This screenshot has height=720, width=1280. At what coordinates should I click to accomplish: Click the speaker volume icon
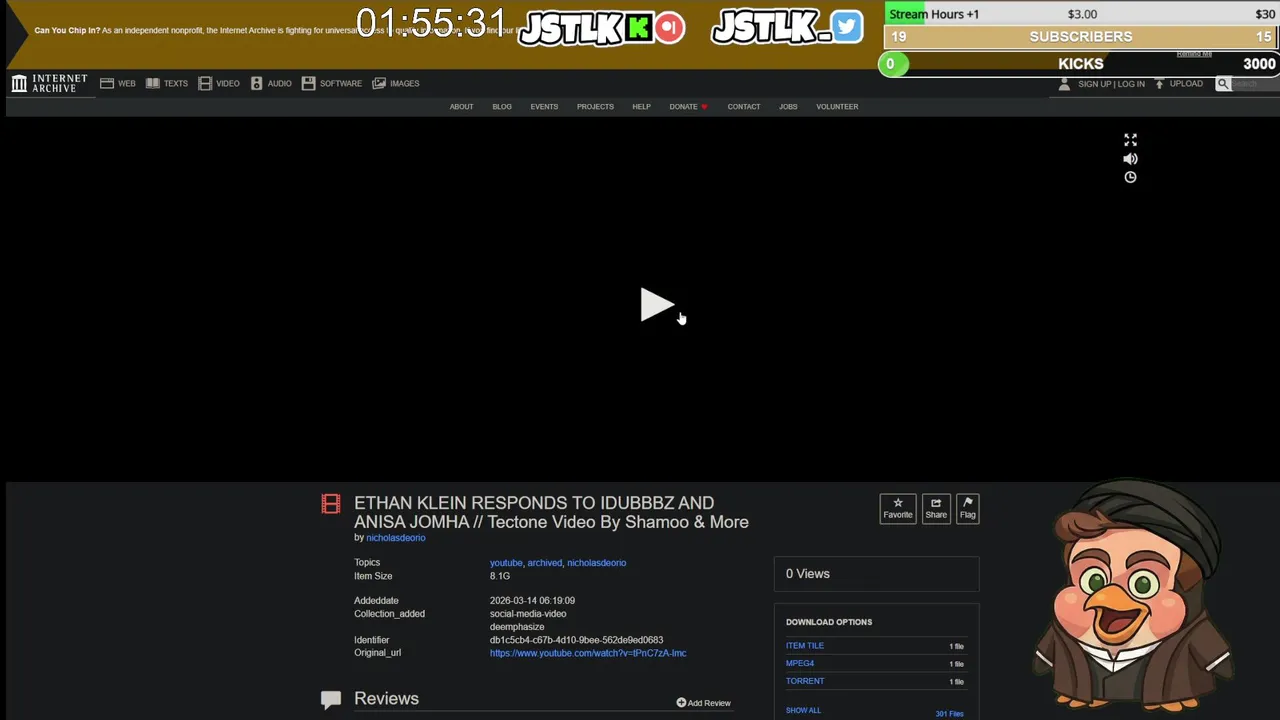click(x=1130, y=159)
